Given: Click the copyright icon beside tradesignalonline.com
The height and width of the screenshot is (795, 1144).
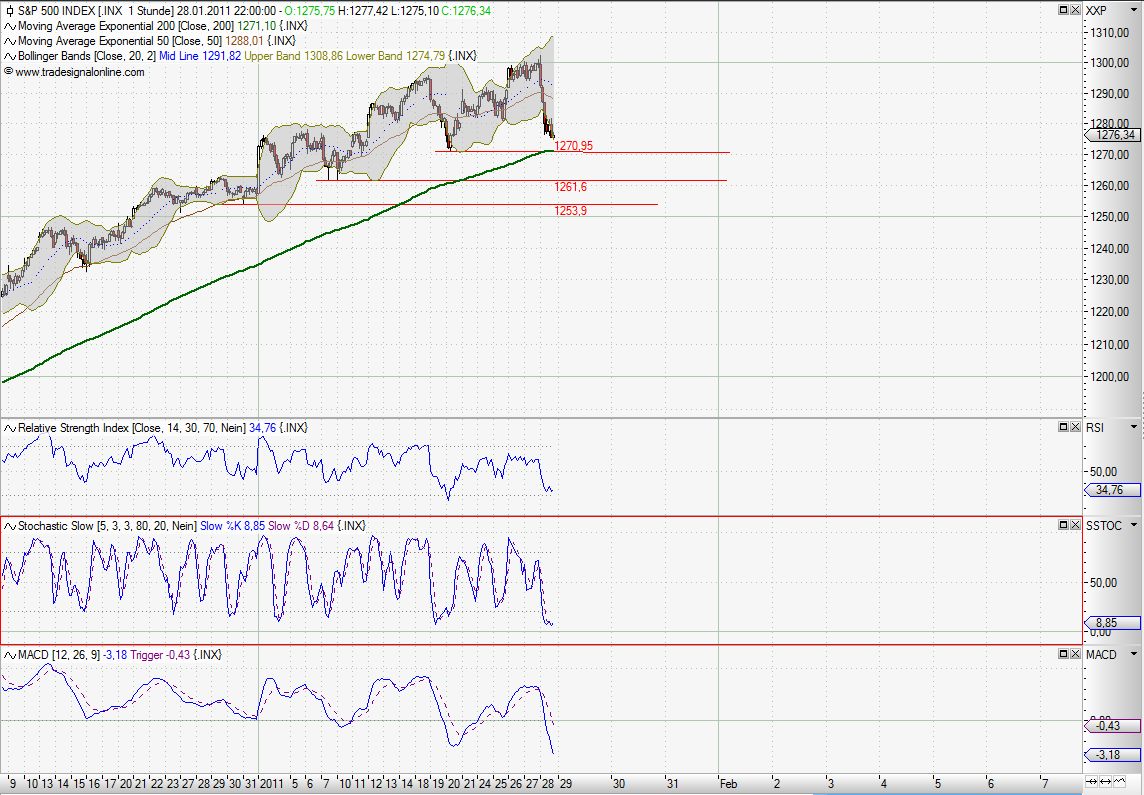Looking at the screenshot, I should [x=7, y=72].
